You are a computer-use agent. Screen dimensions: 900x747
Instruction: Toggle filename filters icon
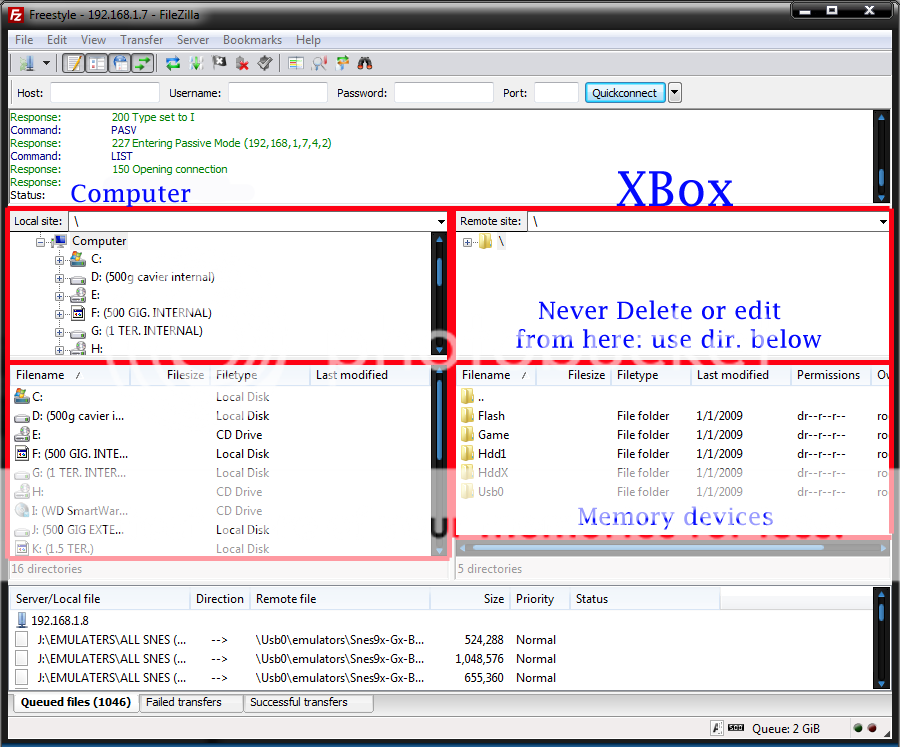319,63
